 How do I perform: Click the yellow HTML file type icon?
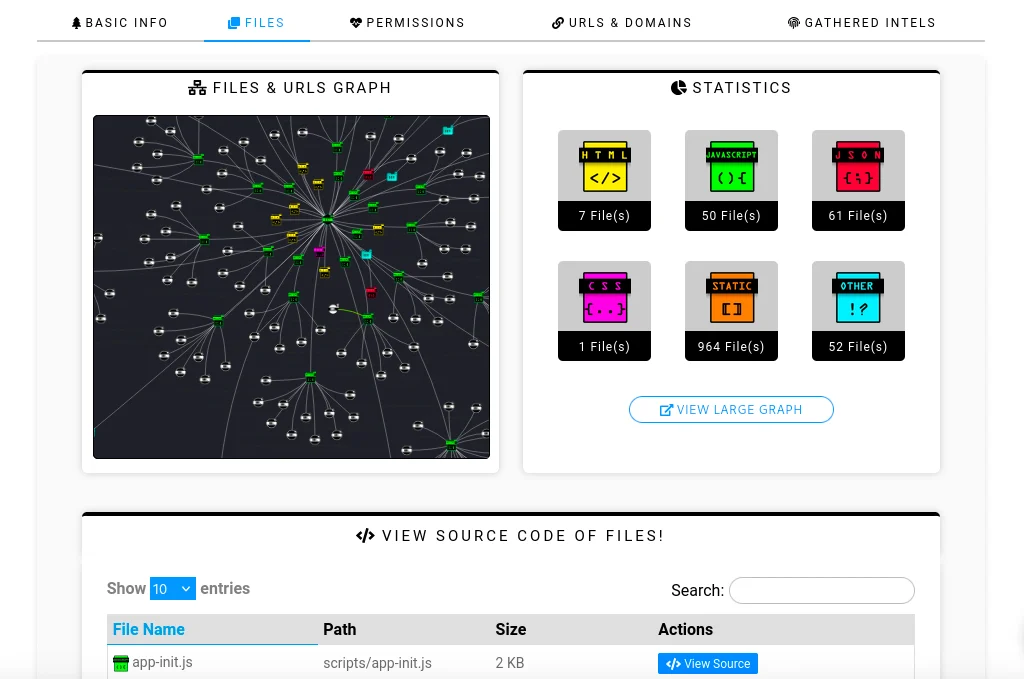604,167
